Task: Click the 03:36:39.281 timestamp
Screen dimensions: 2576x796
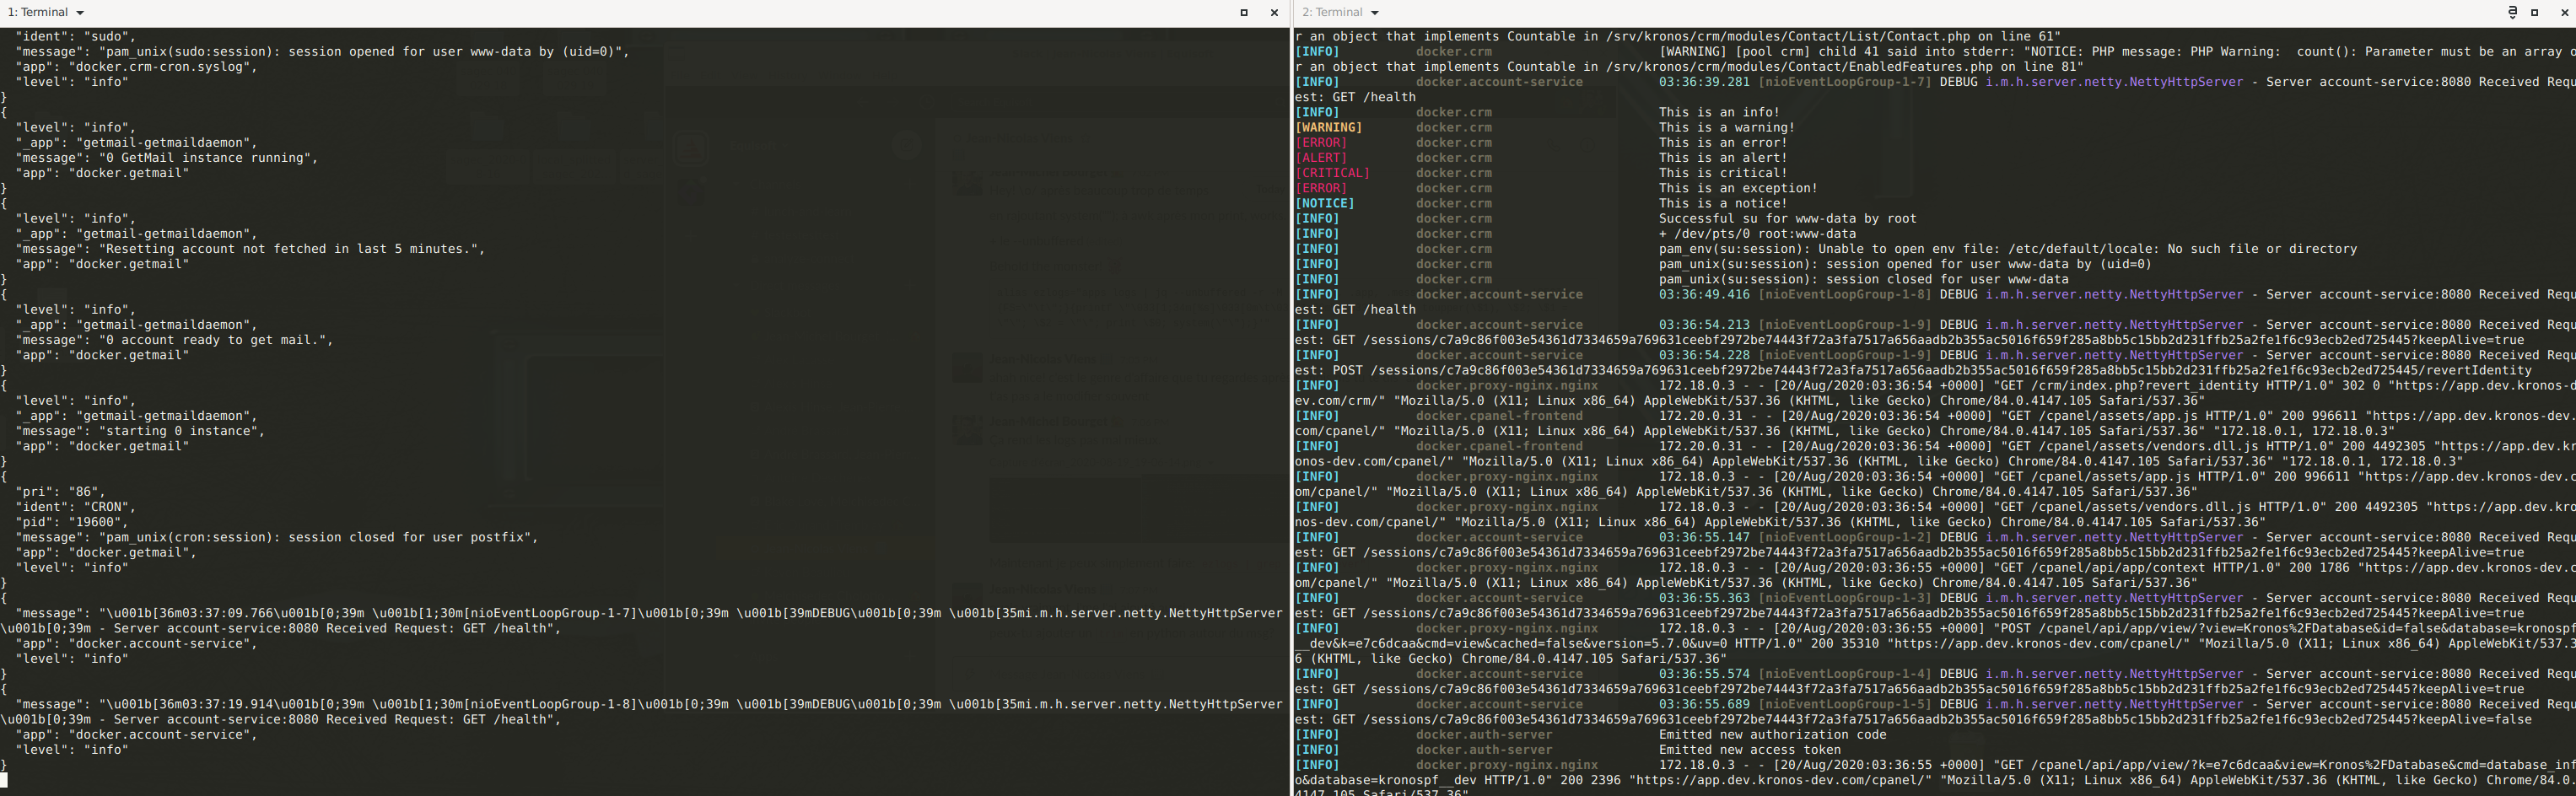Action: tap(1704, 82)
